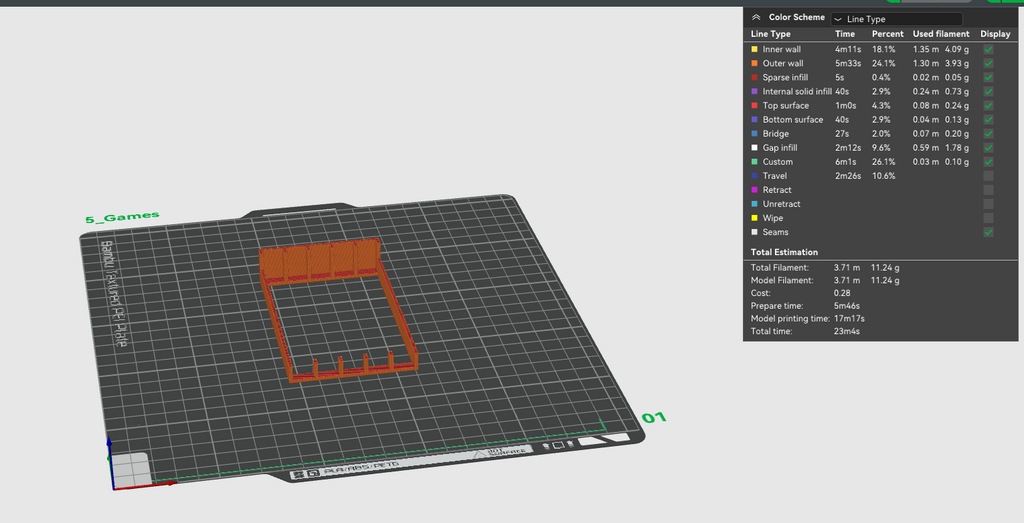Screen dimensions: 1024x523
Task: Enable the Travel display checkbox
Action: coord(988,176)
